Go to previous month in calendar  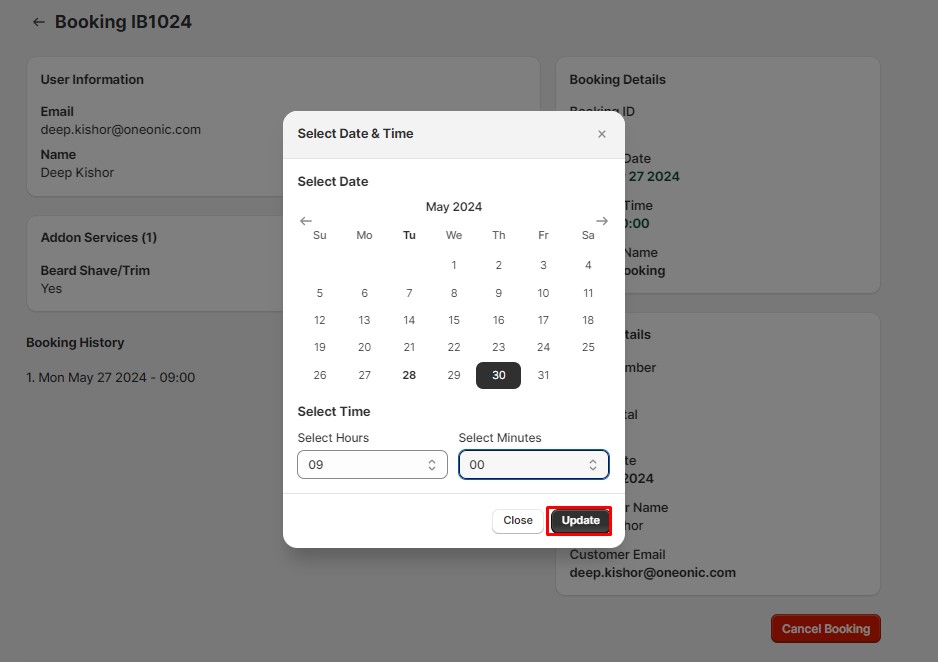click(x=306, y=221)
